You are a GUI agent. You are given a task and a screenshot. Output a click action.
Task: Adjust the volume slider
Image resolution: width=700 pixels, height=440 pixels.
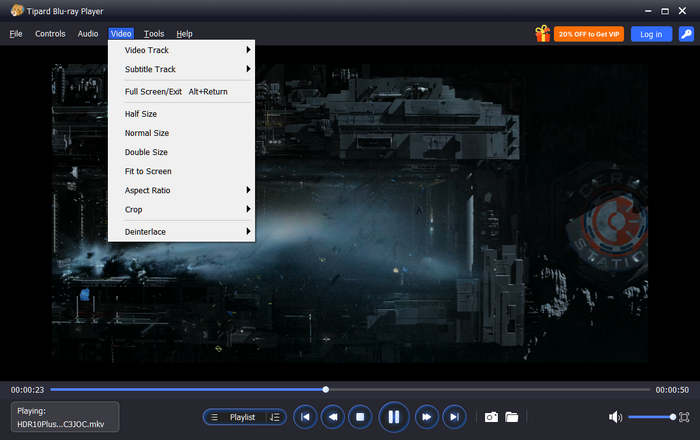point(651,417)
